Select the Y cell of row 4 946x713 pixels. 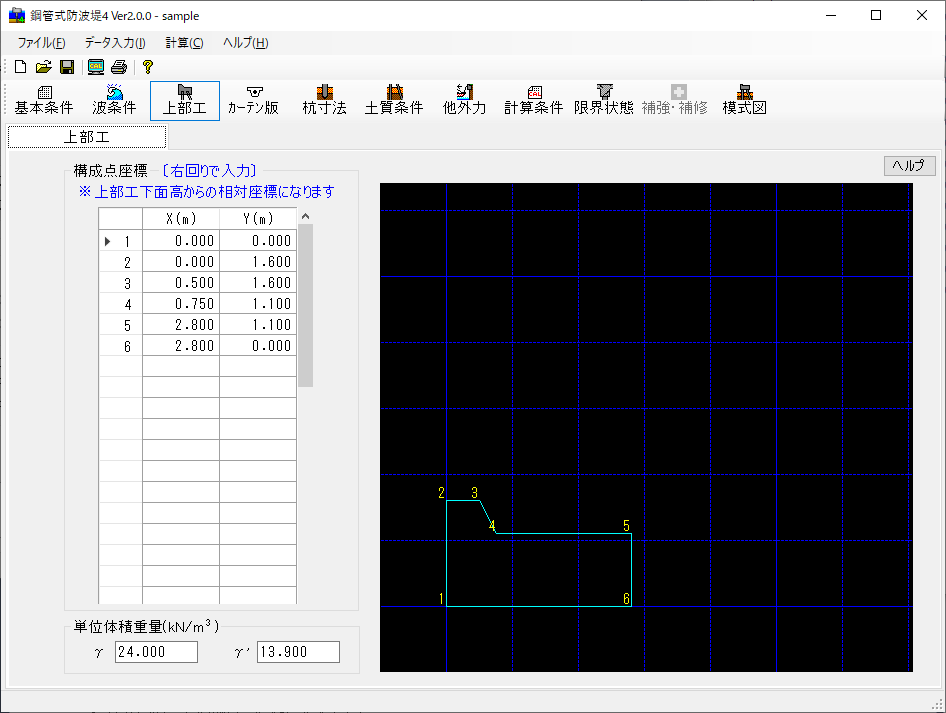[x=258, y=304]
